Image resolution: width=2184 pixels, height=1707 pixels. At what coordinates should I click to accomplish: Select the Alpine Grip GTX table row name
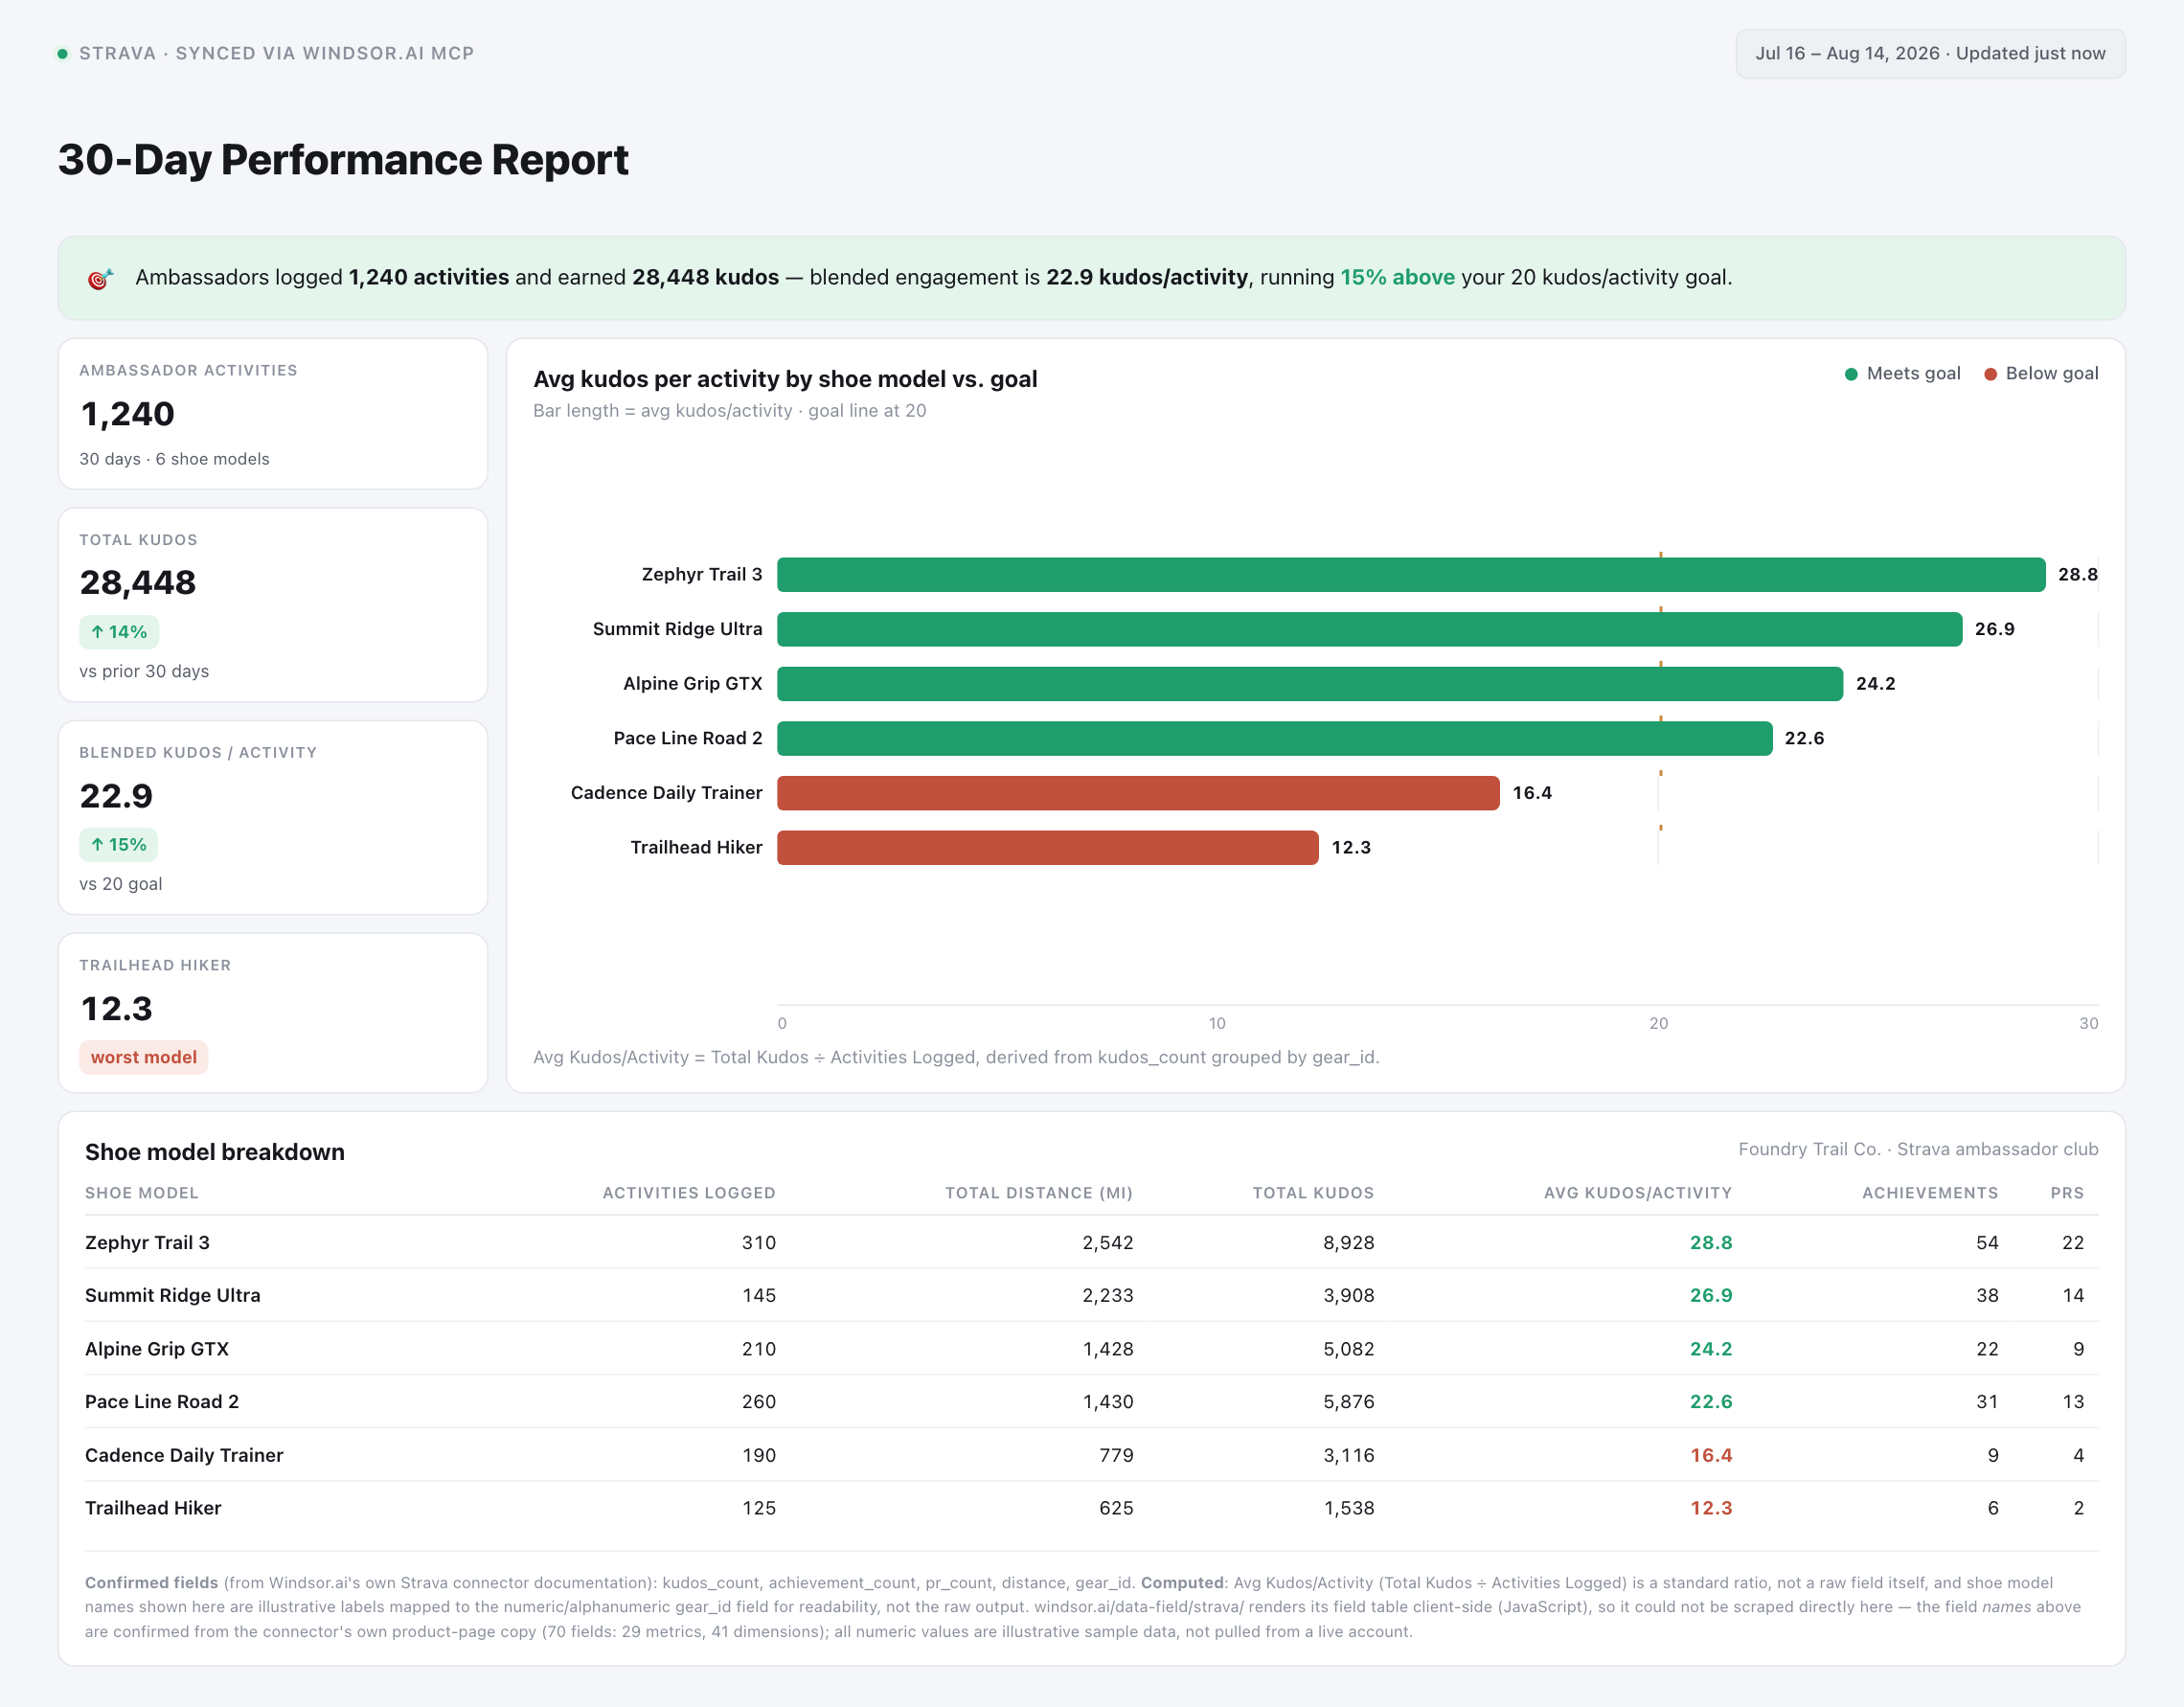(x=157, y=1349)
